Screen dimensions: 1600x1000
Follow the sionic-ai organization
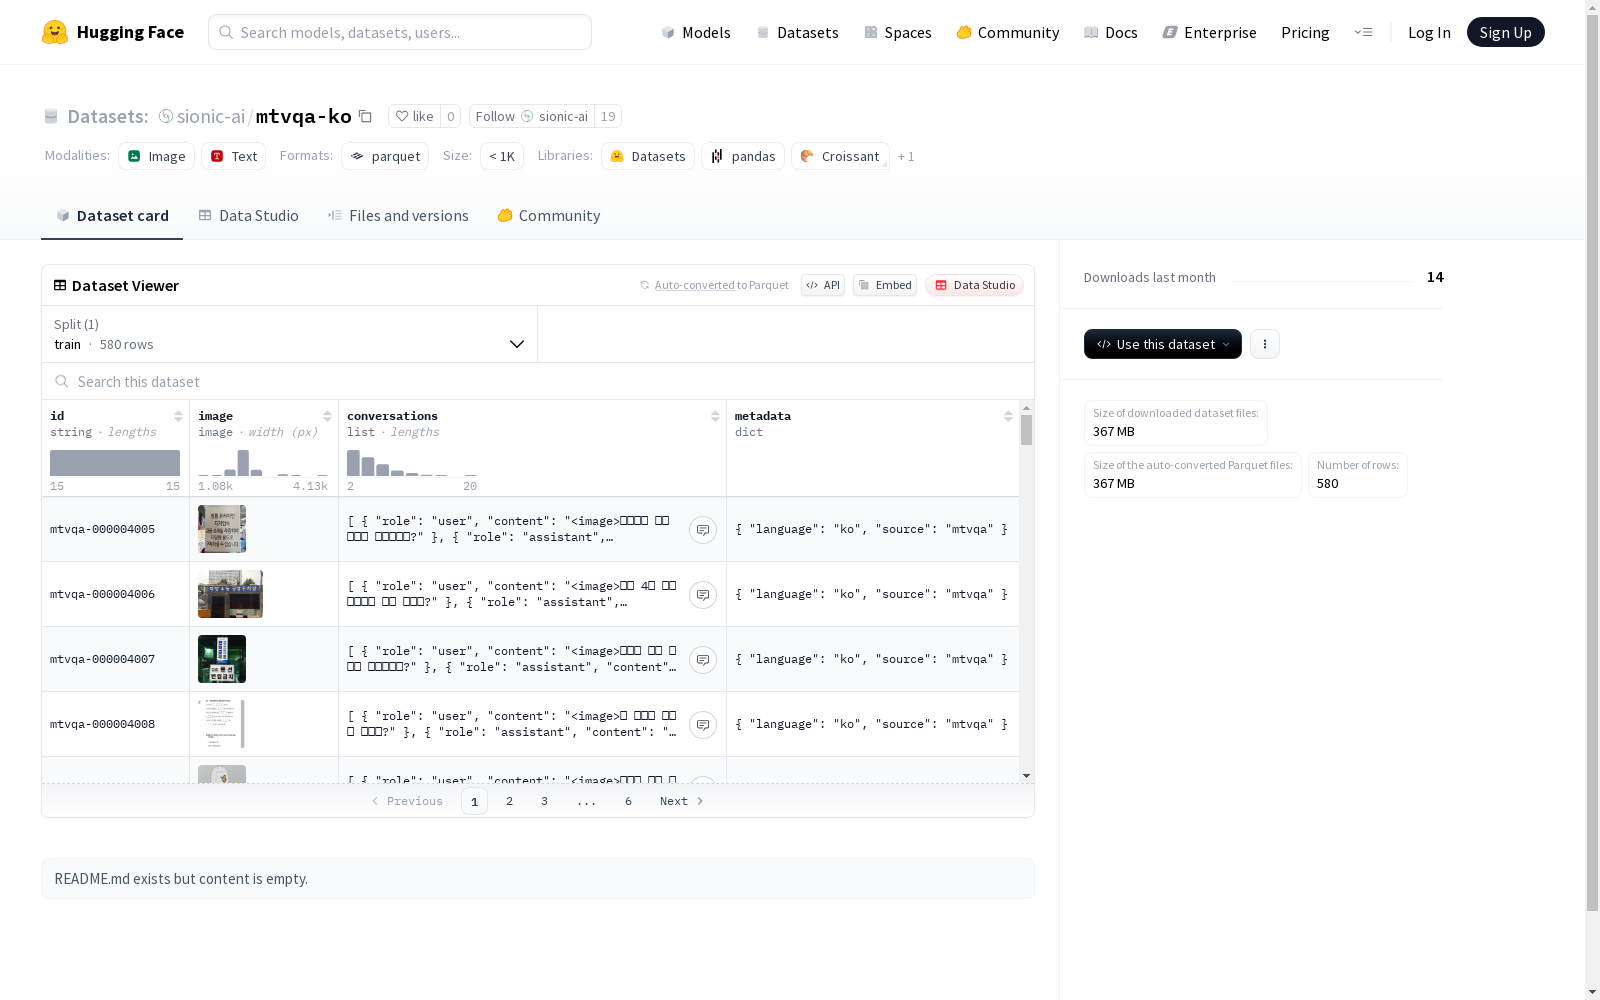[532, 116]
